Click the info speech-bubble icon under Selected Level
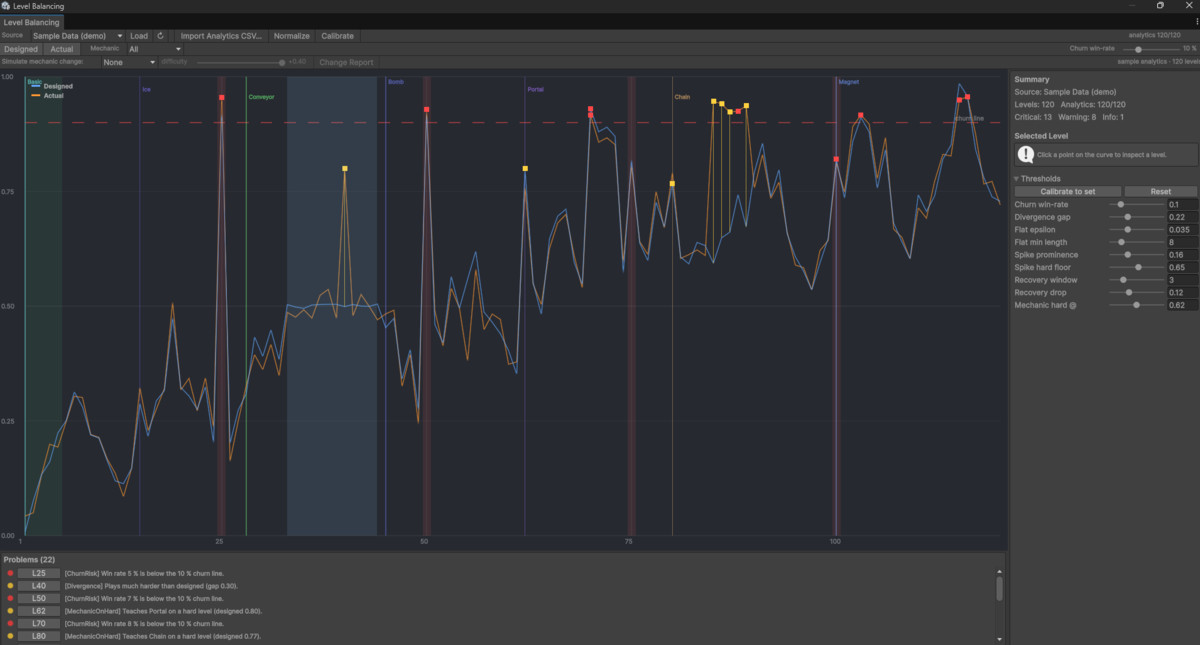The height and width of the screenshot is (645, 1200). click(x=1026, y=154)
